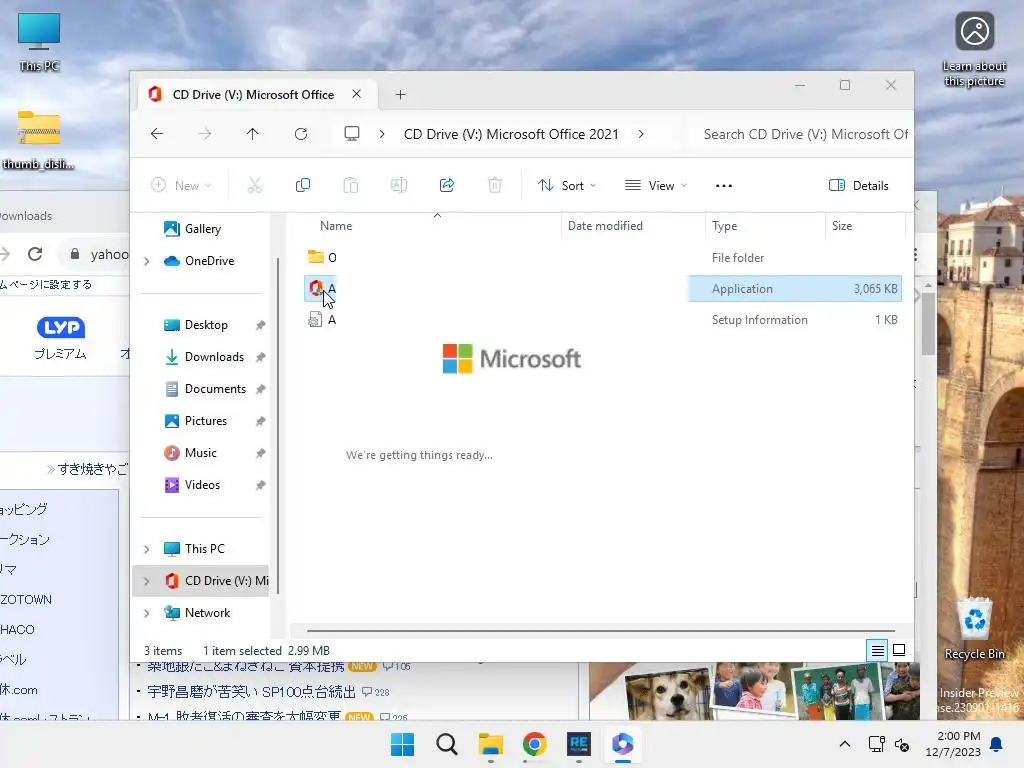Viewport: 1024px width, 768px height.
Task: Click the RE app on taskbar
Action: pos(579,744)
